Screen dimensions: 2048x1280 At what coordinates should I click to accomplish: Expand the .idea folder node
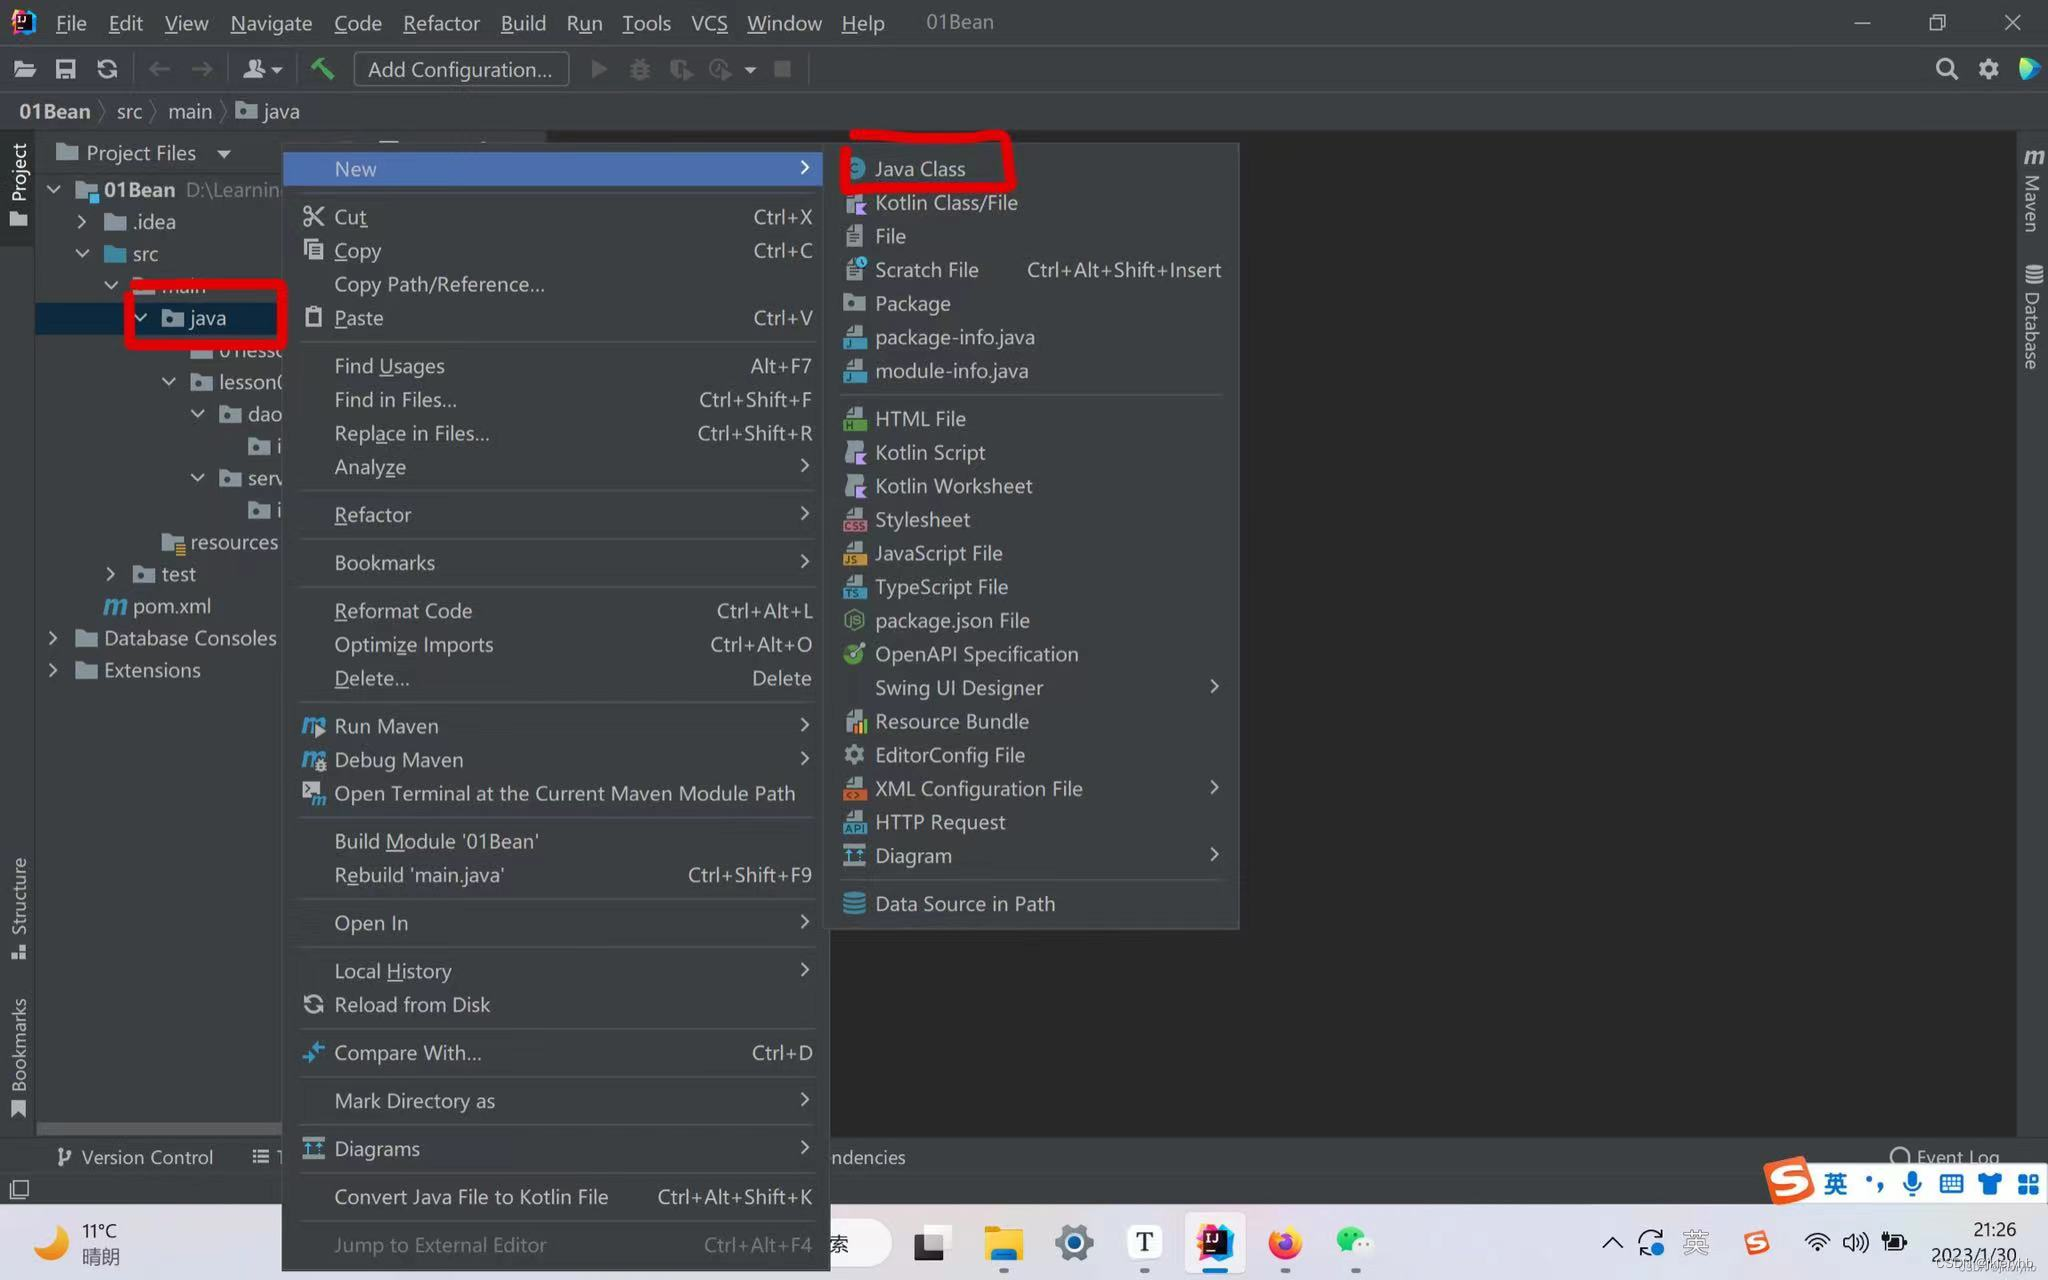click(82, 222)
